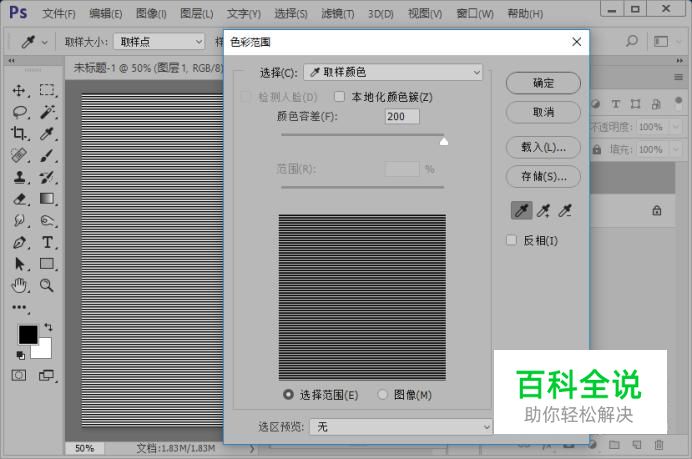This screenshot has width=692, height=459.
Task: Click the 颜色容差 value field
Action: 402,117
